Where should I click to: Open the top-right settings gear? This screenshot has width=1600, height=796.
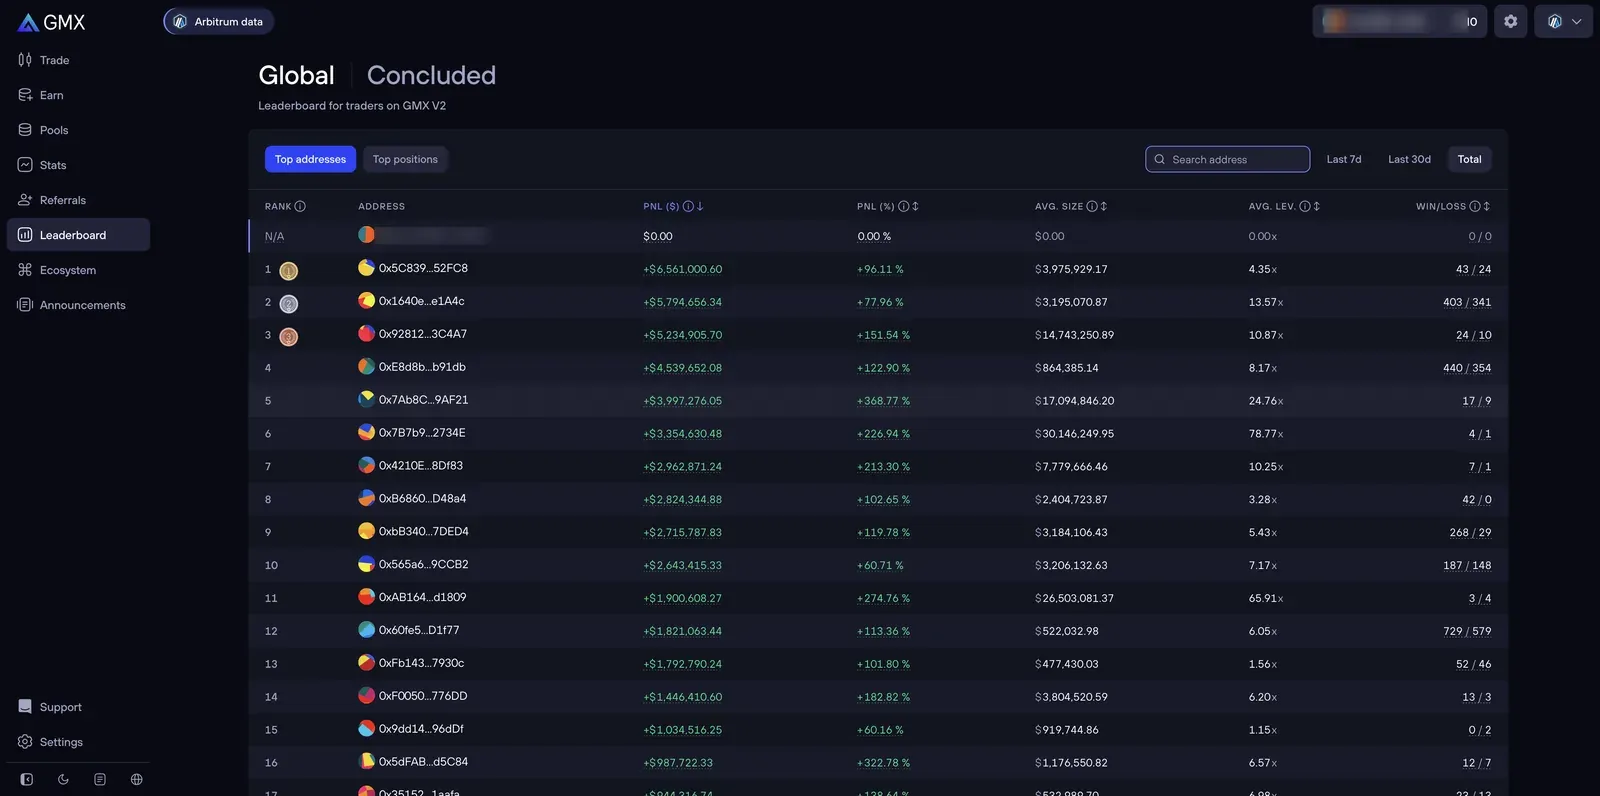[1511, 21]
